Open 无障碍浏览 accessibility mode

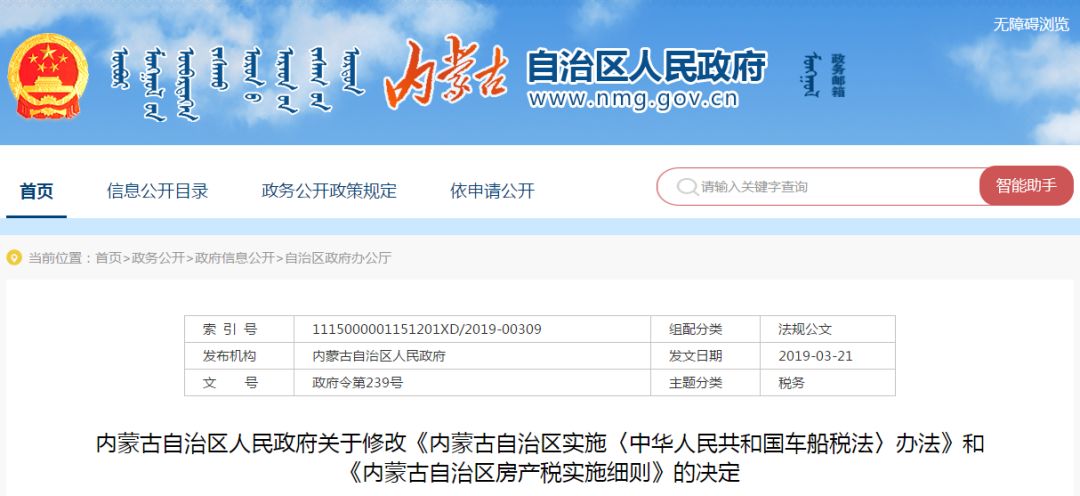[x=1030, y=24]
